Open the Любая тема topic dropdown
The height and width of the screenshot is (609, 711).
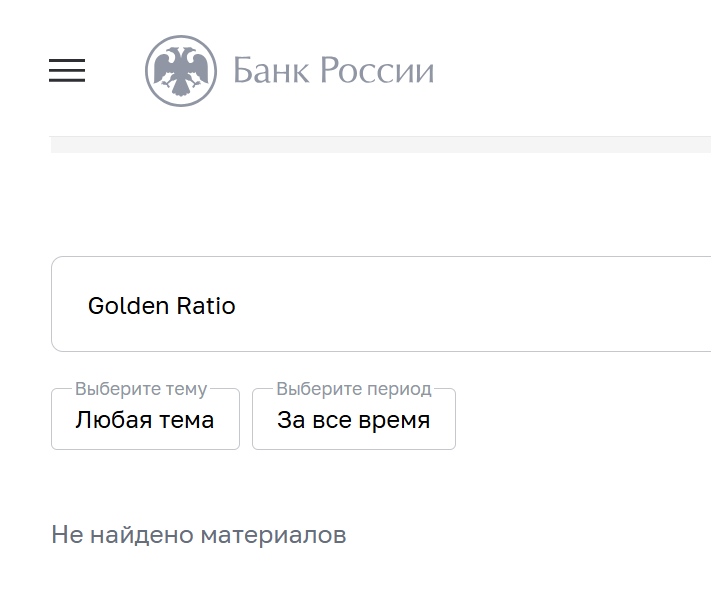point(145,420)
